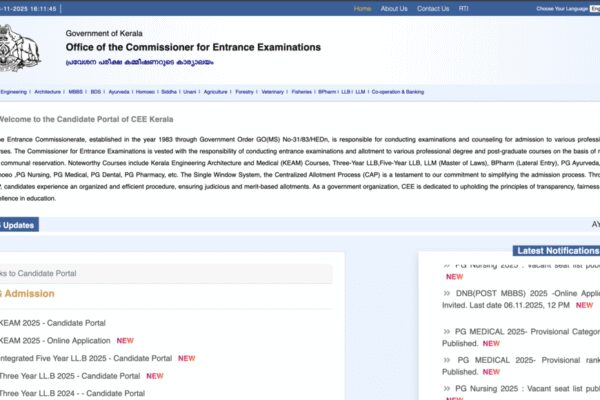Image resolution: width=600 pixels, height=400 pixels.
Task: Open the BDS course link
Action: pos(96,92)
